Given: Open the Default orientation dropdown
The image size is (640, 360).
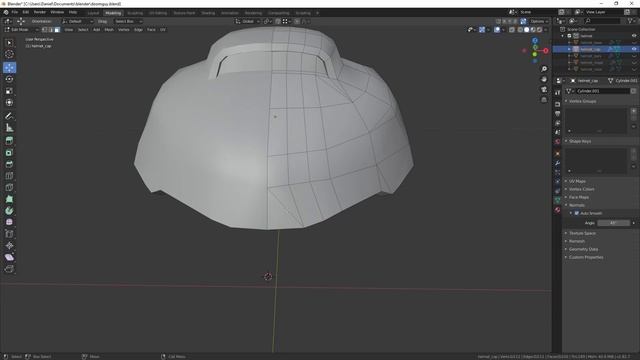Looking at the screenshot, I should point(77,21).
